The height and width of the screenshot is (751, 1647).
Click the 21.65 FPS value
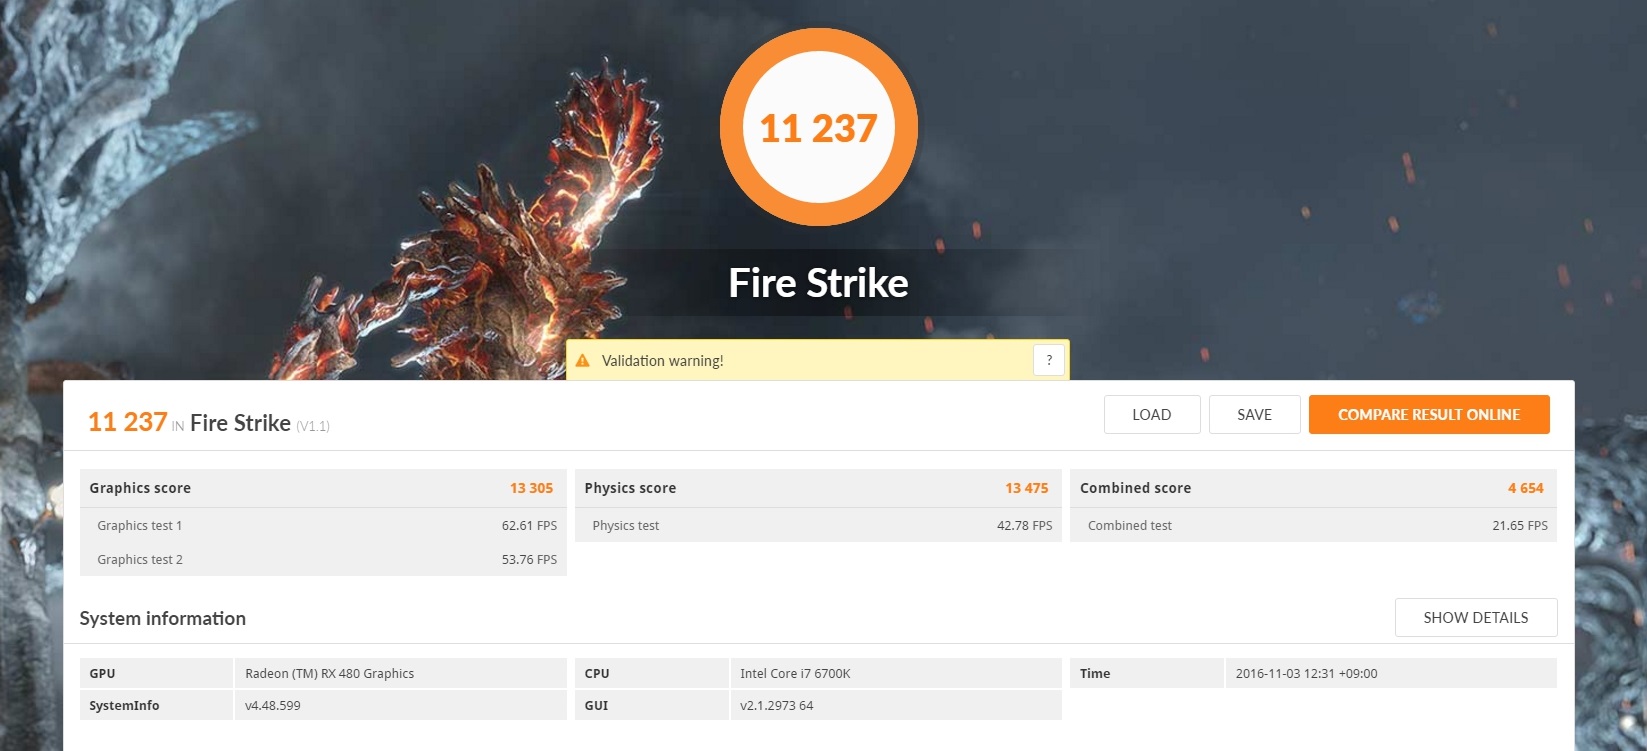coord(1520,526)
